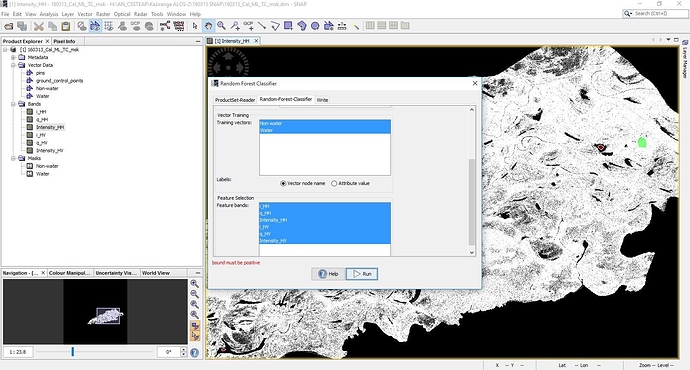Click the Open Product toolbar icon

click(8, 26)
